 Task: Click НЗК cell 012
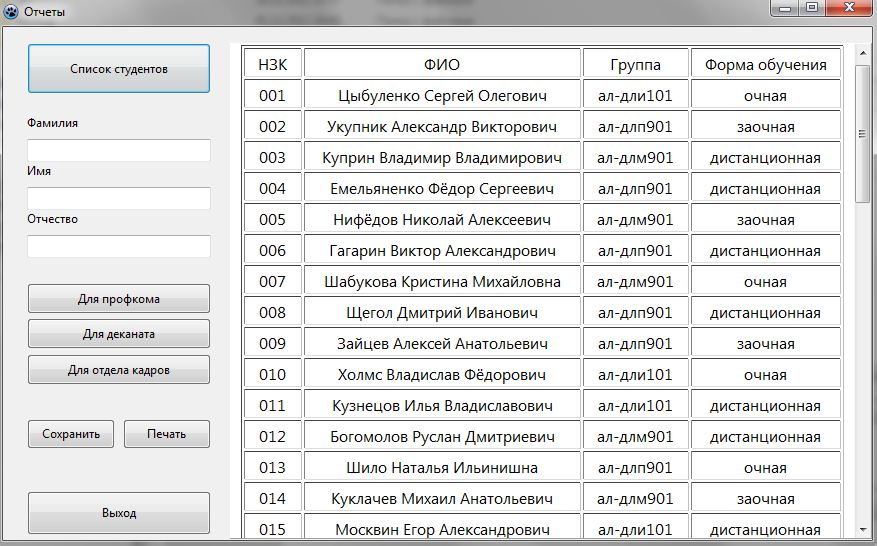click(272, 436)
